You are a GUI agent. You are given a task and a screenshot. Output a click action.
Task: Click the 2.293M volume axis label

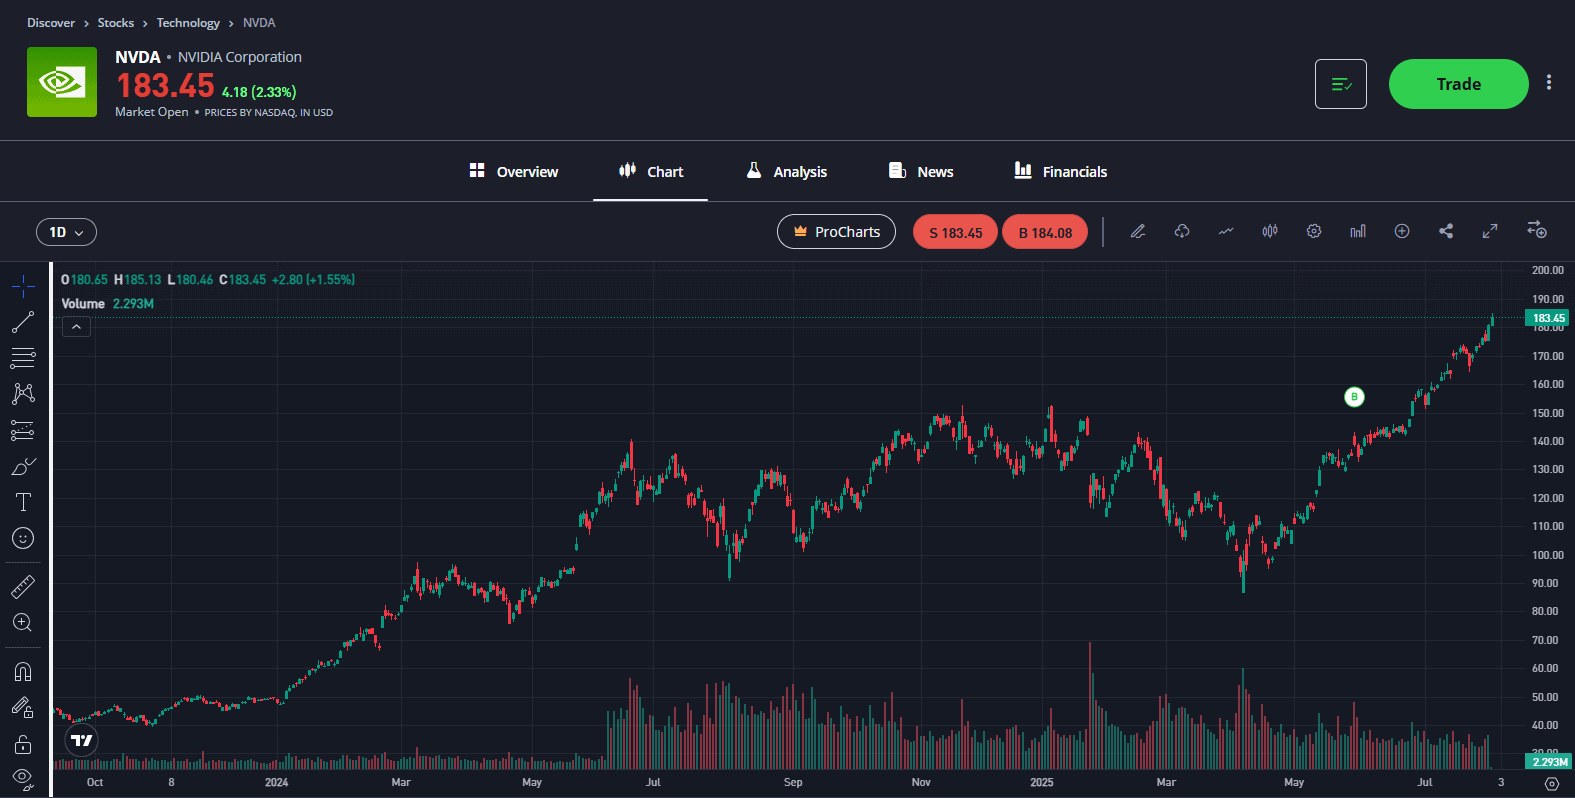[x=1549, y=762]
